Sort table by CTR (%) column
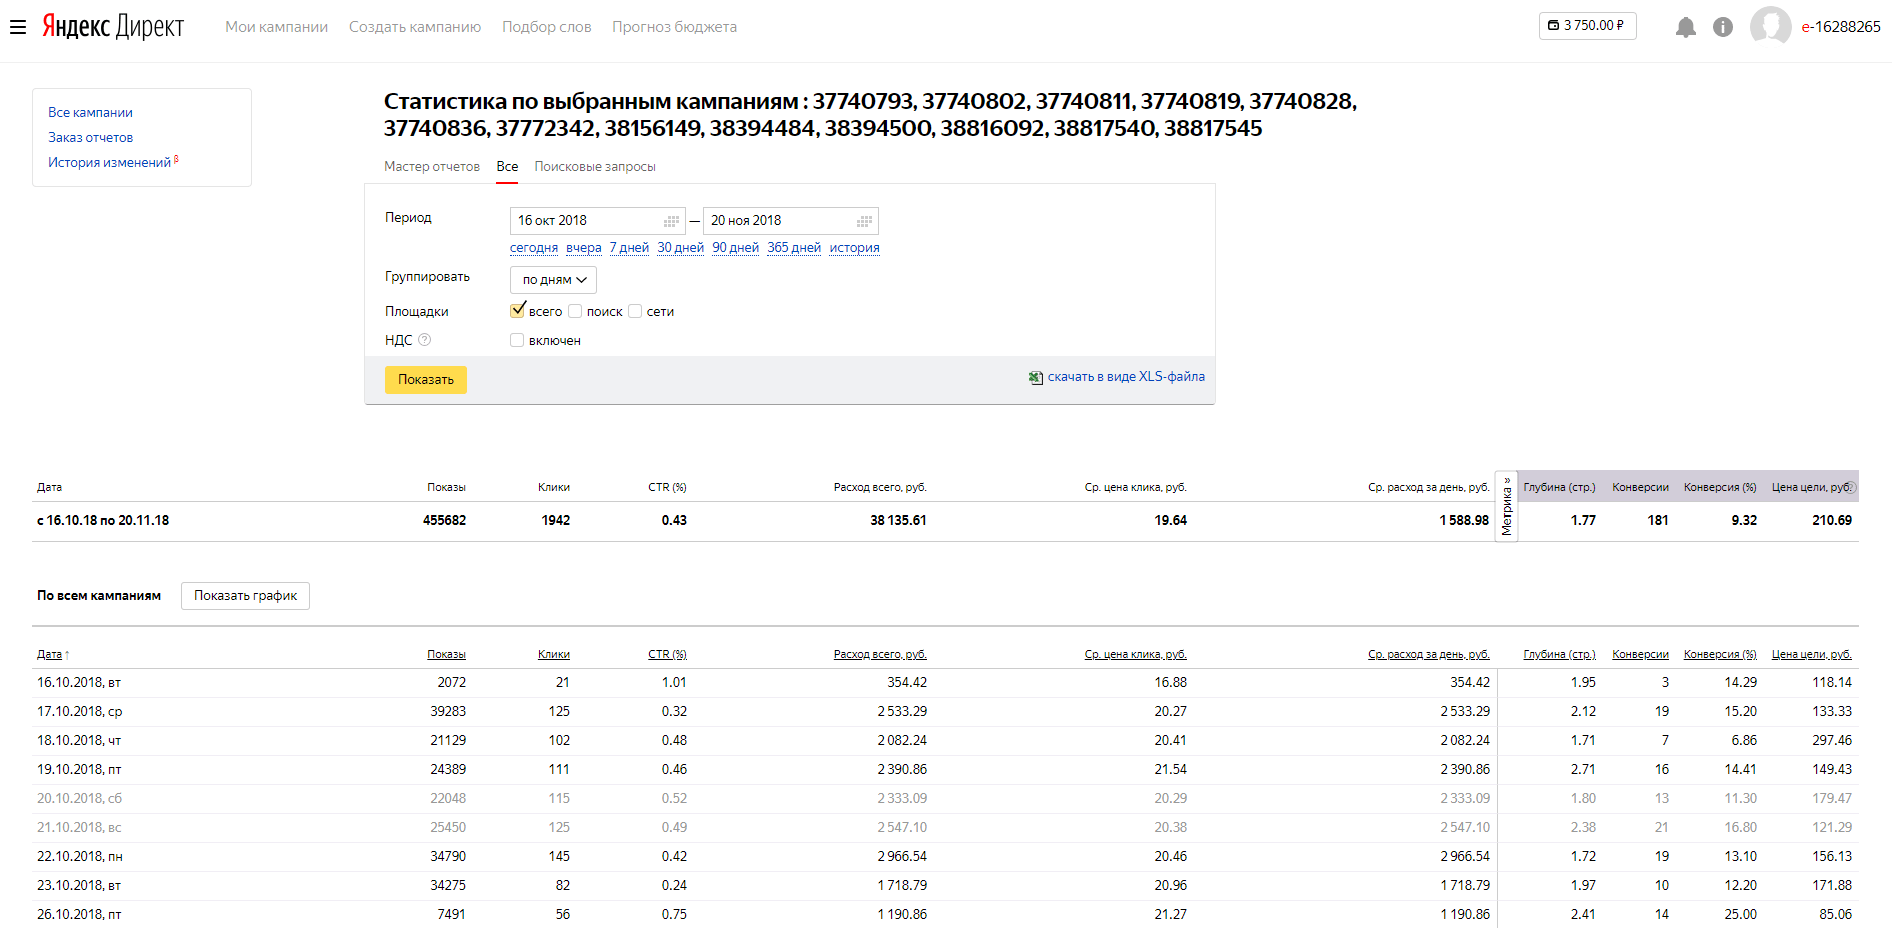1892x928 pixels. pos(667,655)
